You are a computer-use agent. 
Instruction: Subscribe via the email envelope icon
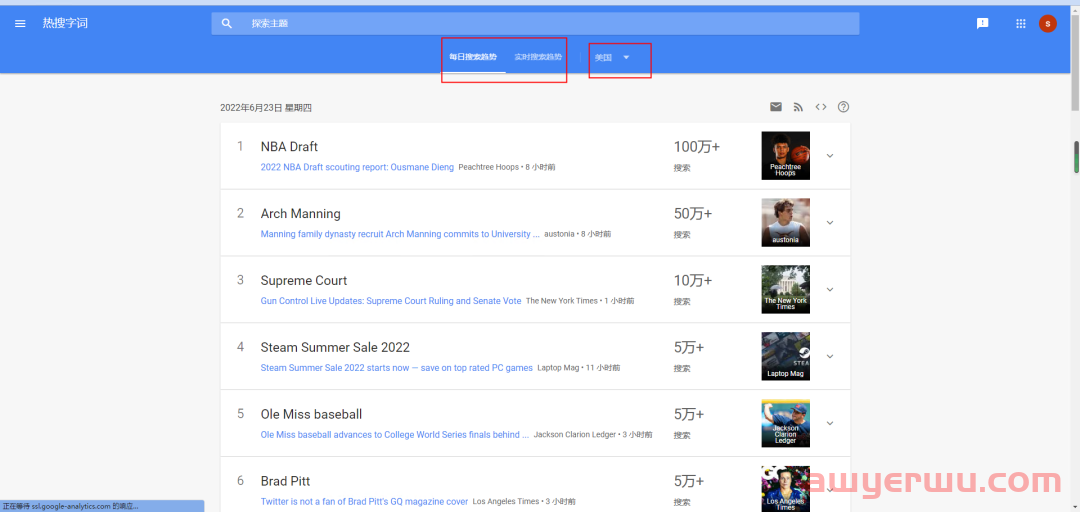click(x=776, y=107)
